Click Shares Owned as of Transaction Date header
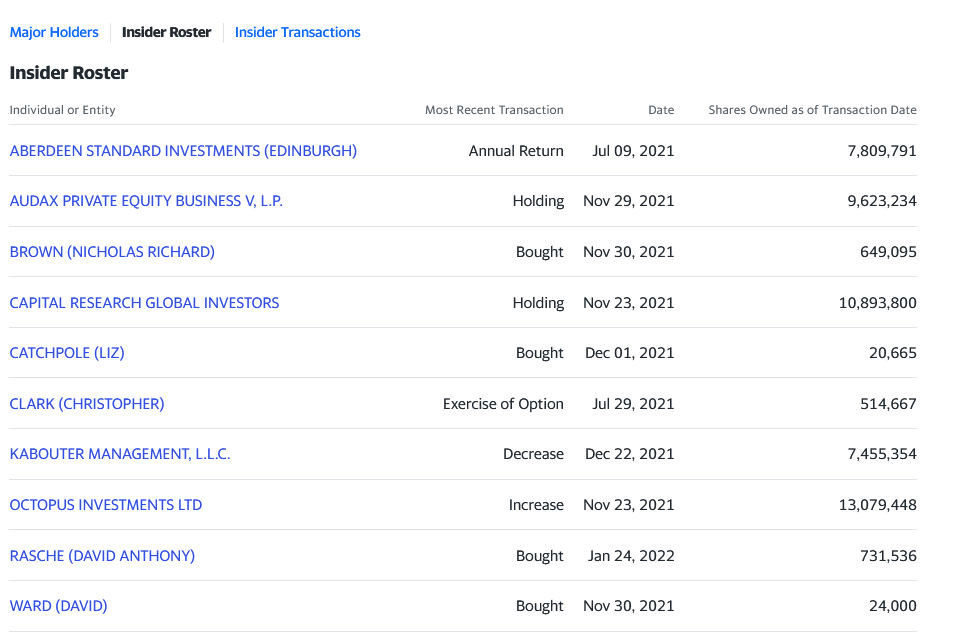 (x=813, y=110)
